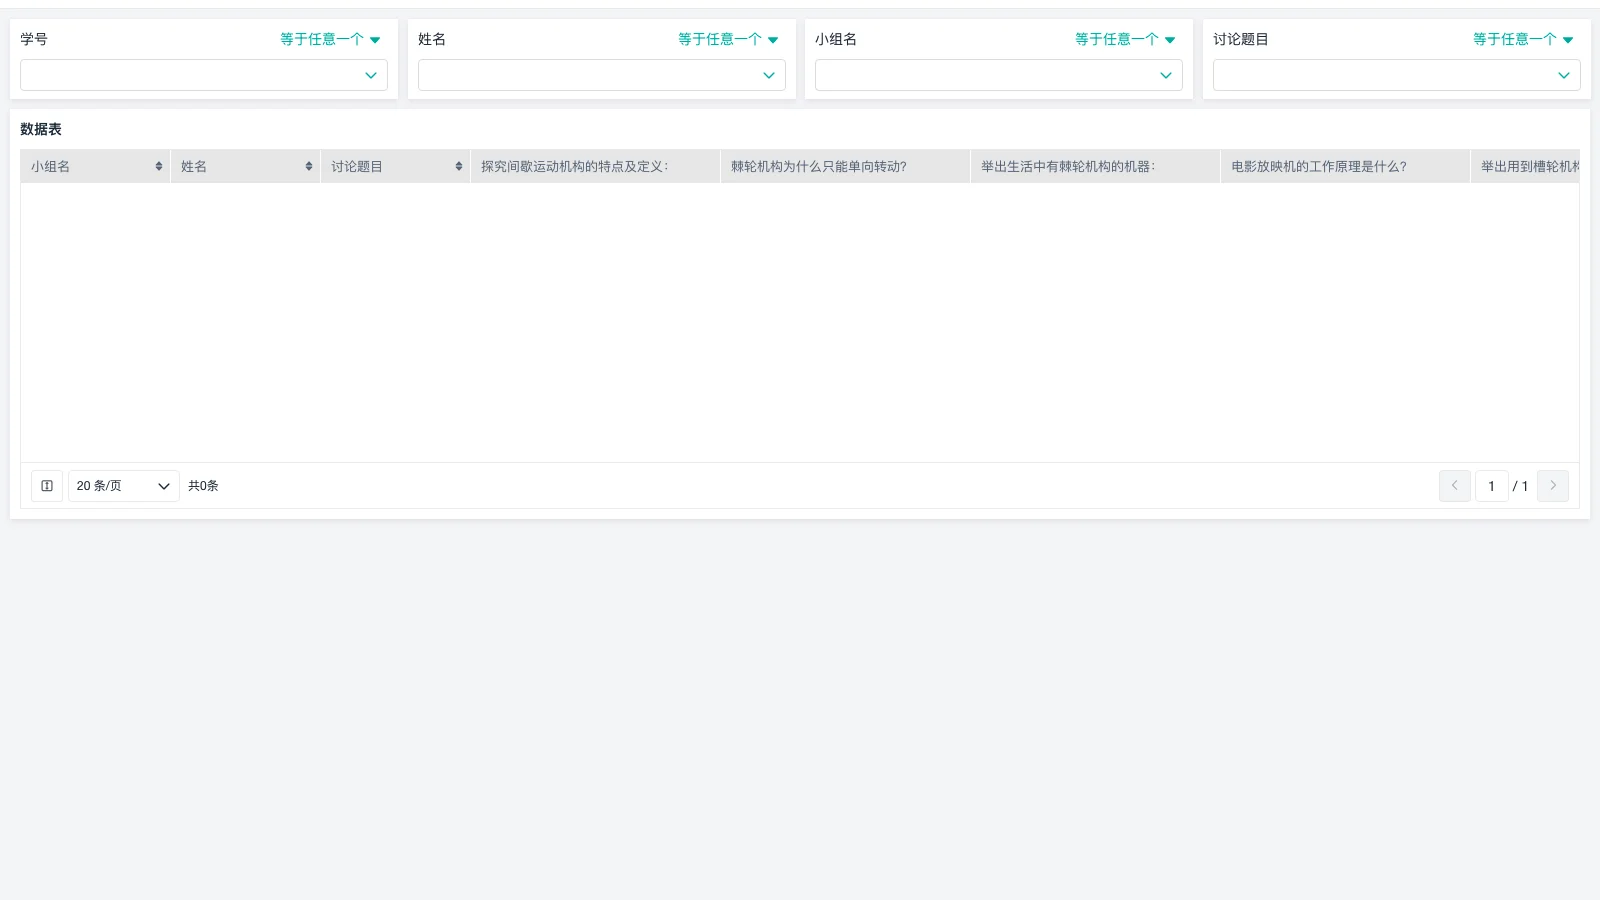Open the 讨论题目 value selector via its chevron
Screen dimensions: 1600x900
(1565, 75)
